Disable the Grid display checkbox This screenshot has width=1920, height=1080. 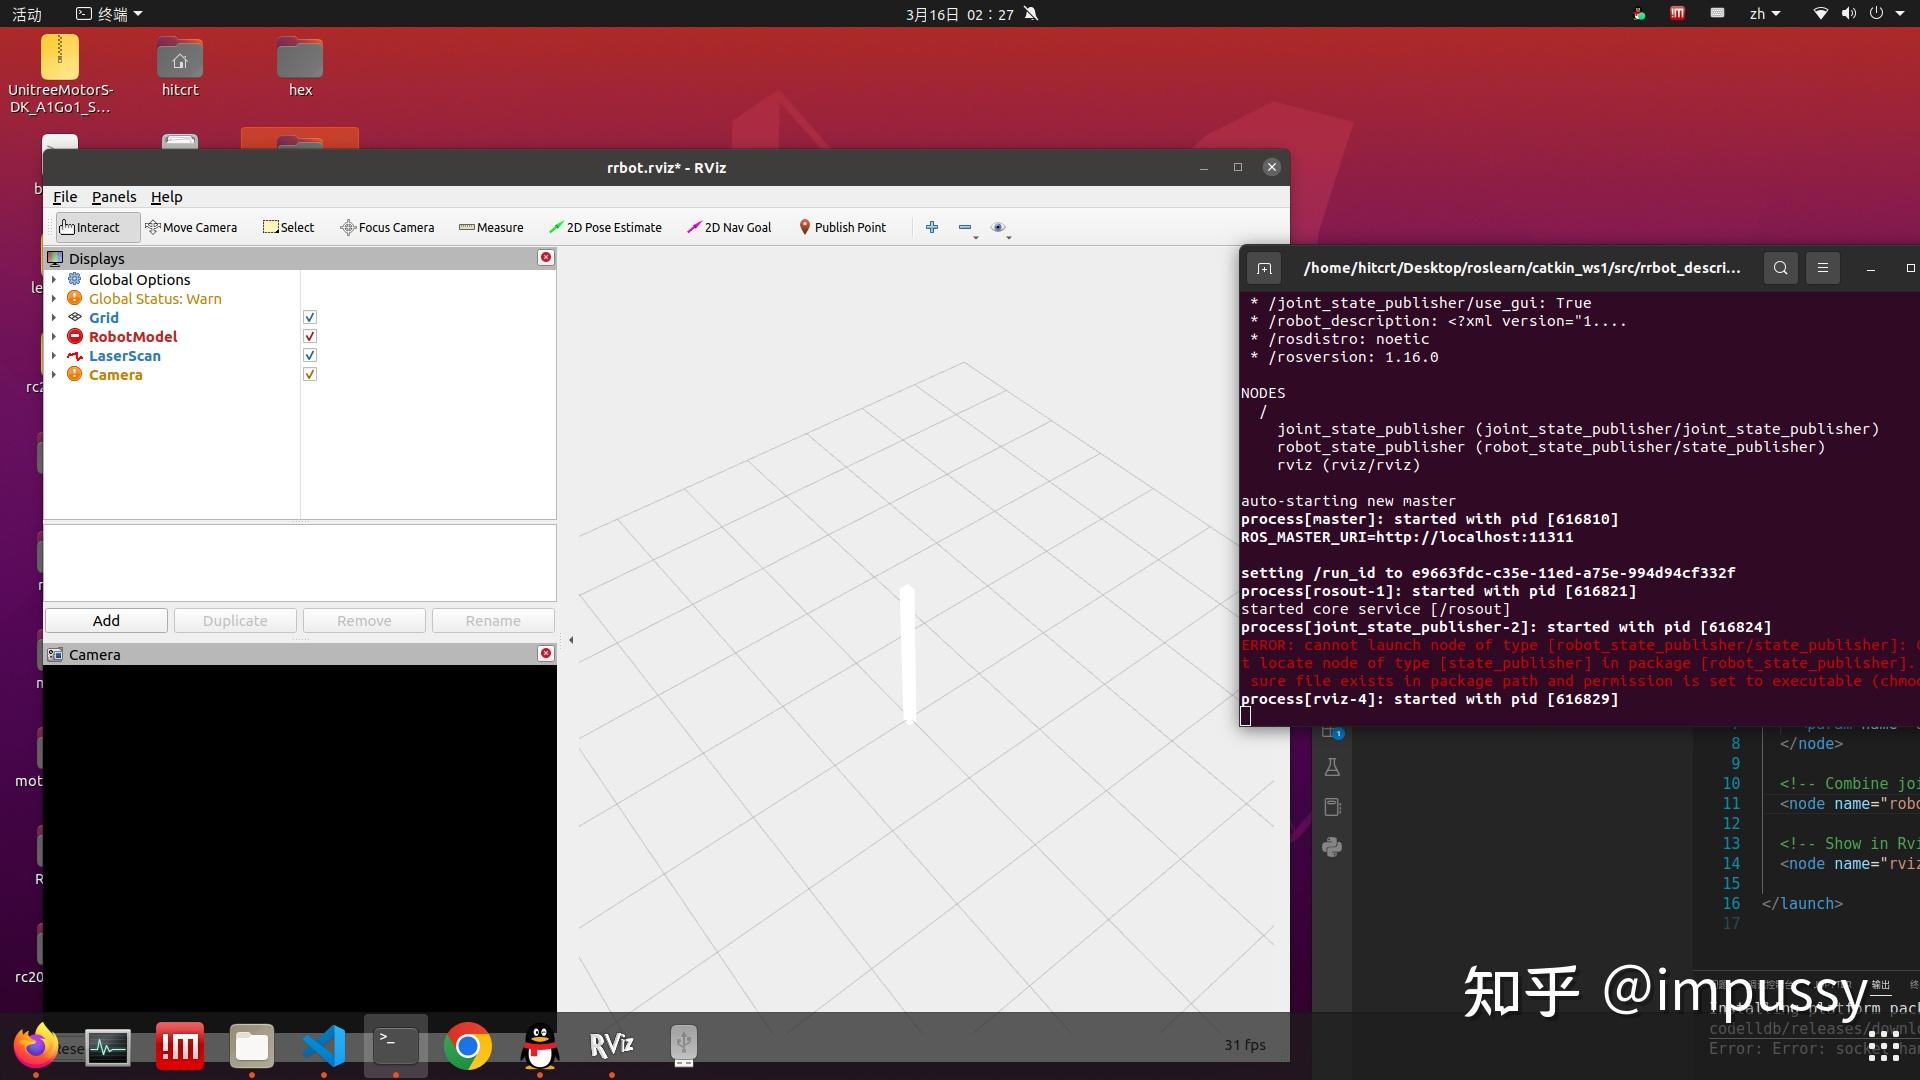tap(310, 317)
